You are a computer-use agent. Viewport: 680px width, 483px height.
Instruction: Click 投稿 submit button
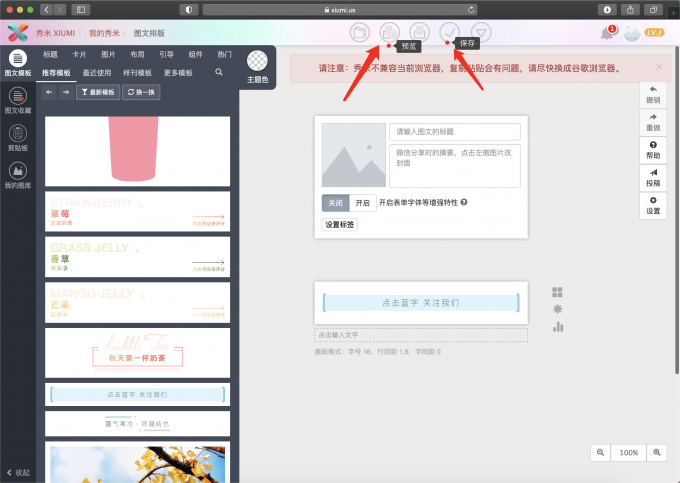pos(653,178)
